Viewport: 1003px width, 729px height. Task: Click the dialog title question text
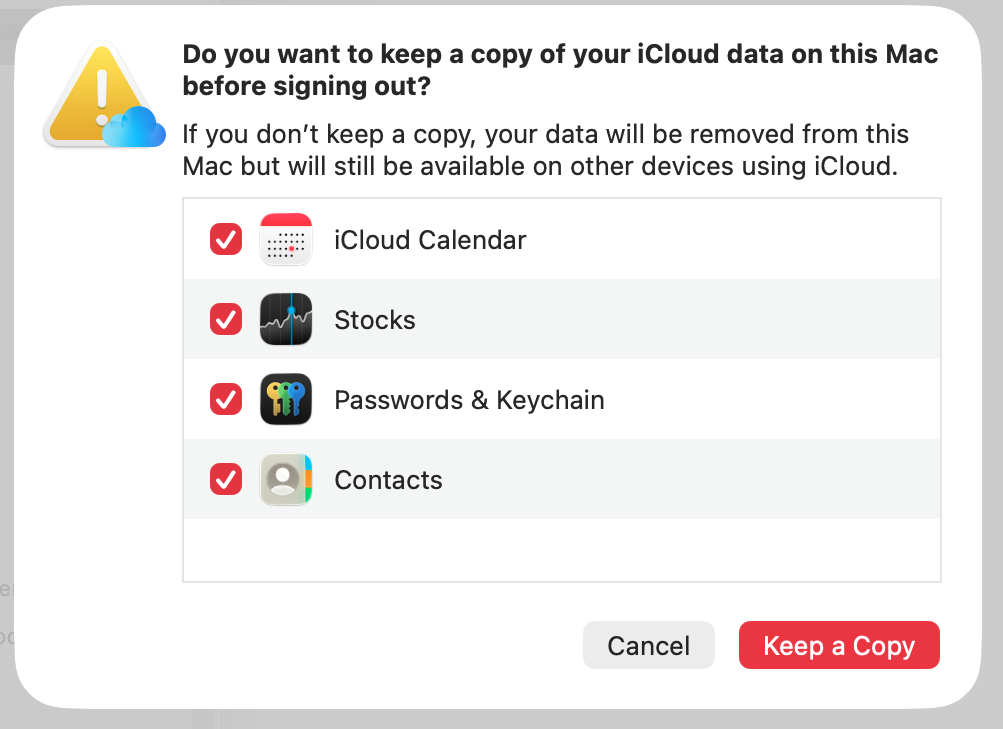(x=559, y=70)
